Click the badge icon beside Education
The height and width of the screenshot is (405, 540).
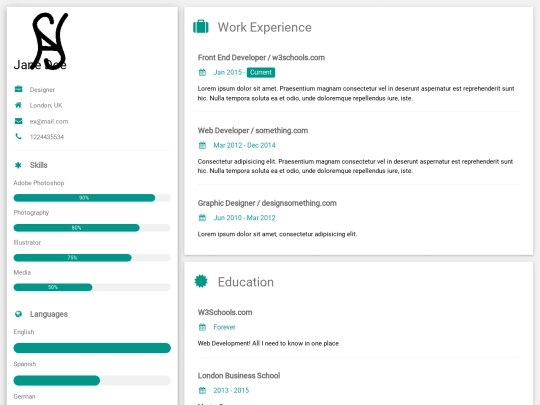(201, 281)
